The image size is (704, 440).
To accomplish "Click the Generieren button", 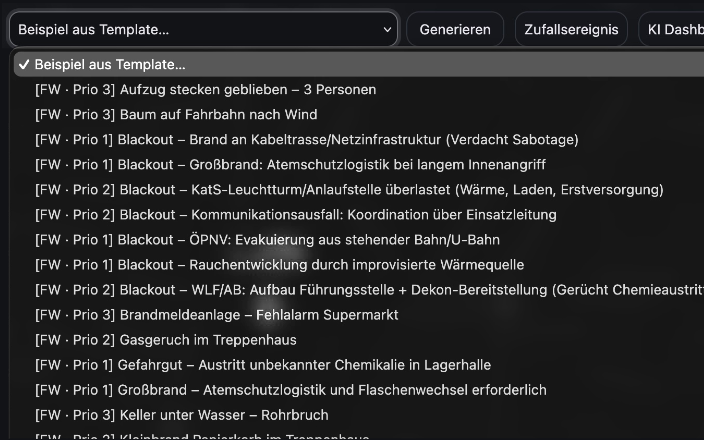I will click(455, 30).
